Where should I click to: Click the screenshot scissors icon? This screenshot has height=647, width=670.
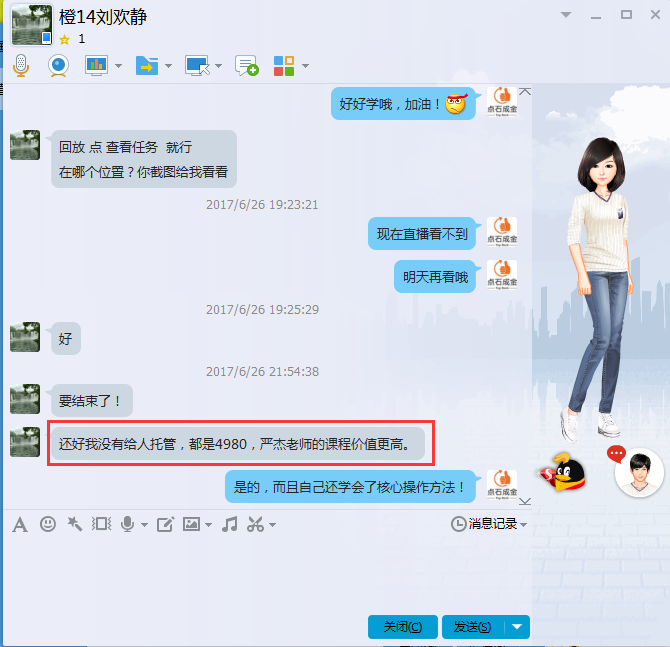click(256, 524)
